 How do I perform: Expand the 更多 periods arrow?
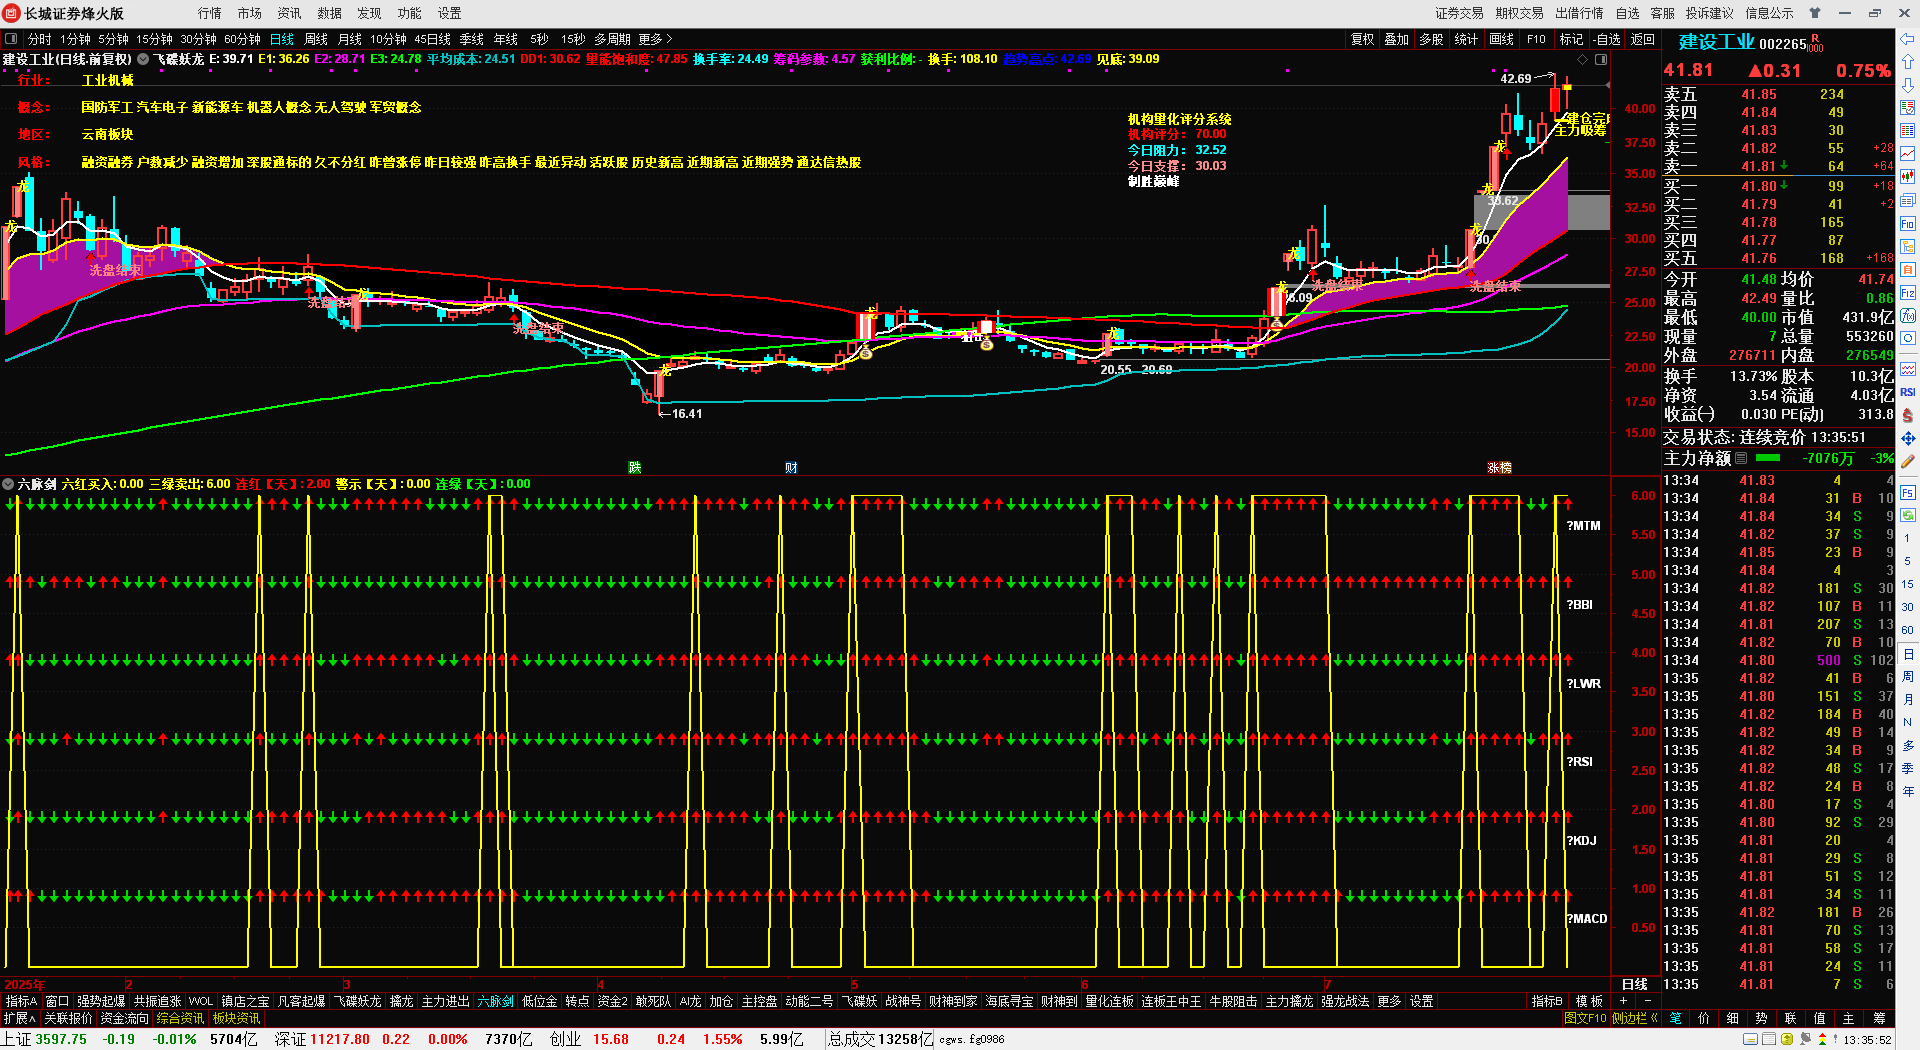(x=655, y=39)
